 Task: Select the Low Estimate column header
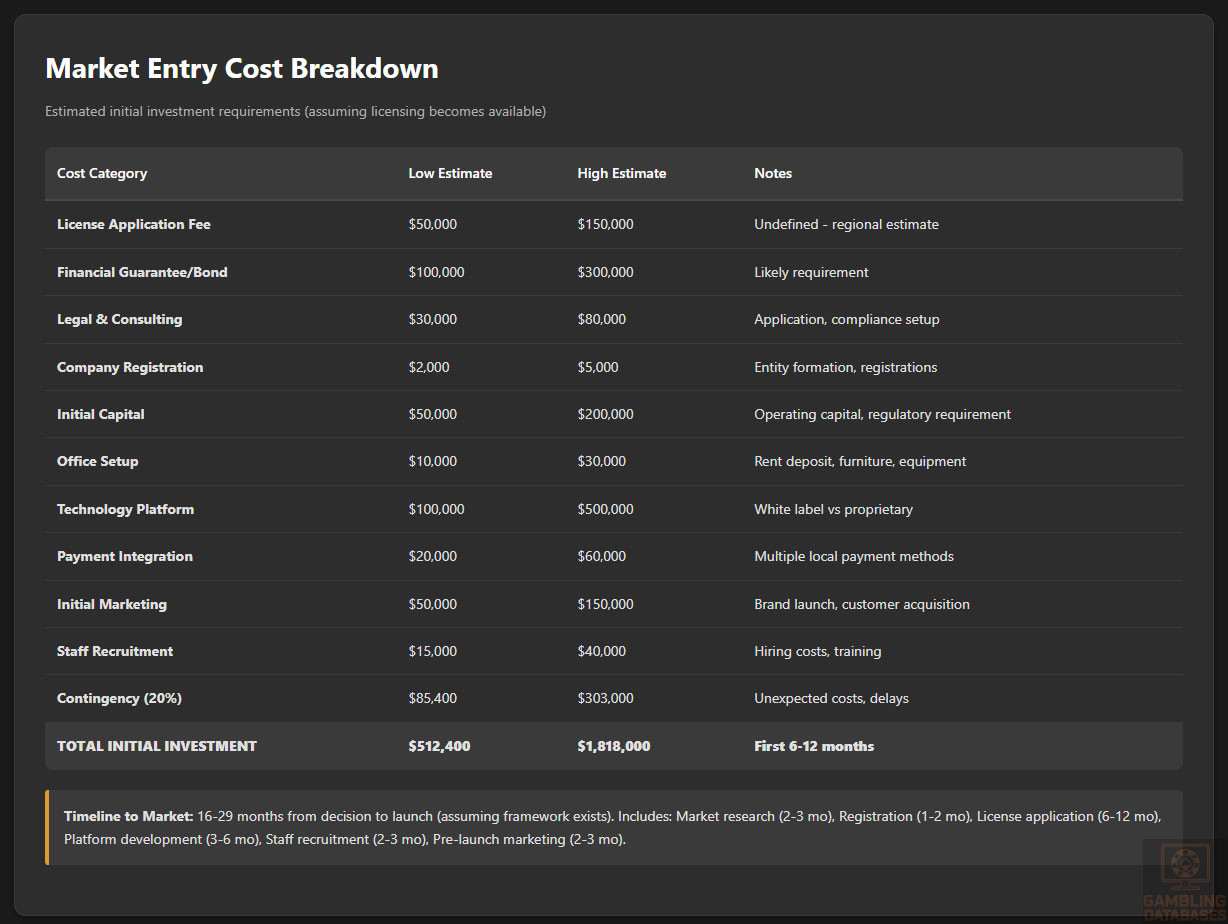(450, 174)
